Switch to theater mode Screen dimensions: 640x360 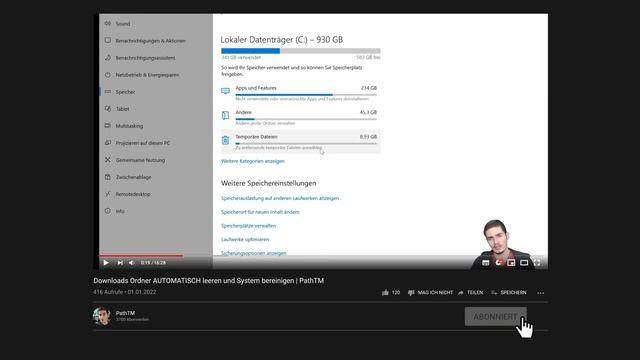524,263
